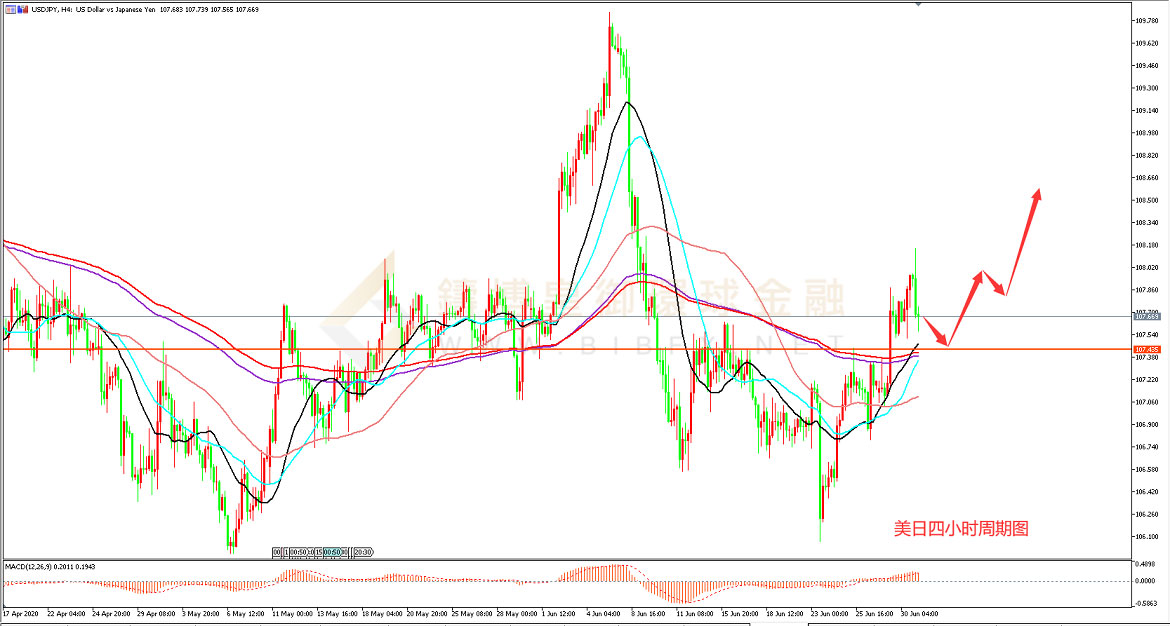Screen dimensions: 1170x626
Task: Select the red Chinese text label 美日四小时周期图
Action: (960, 529)
